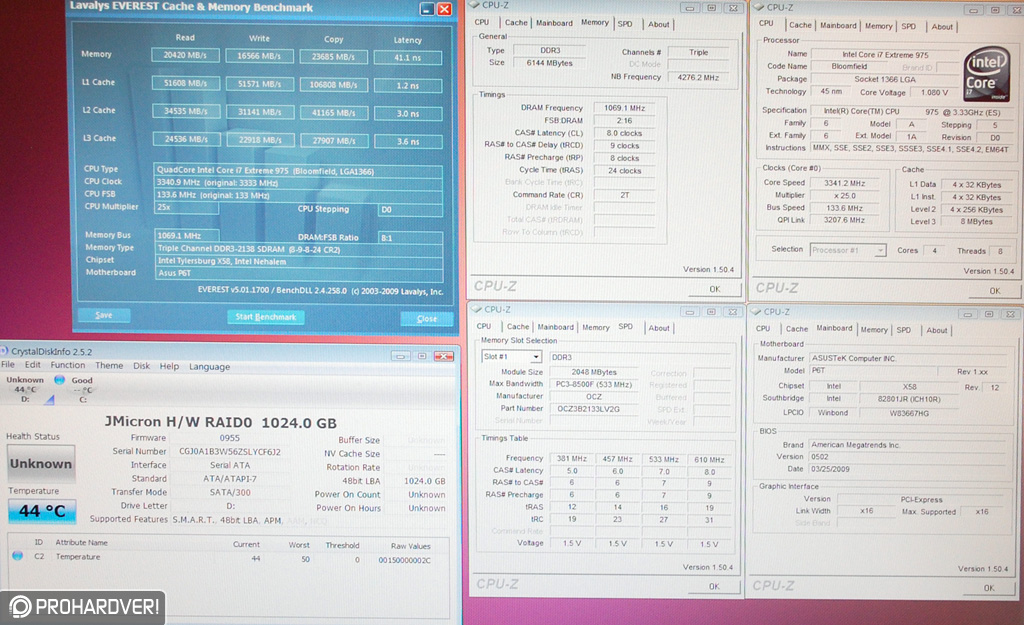
Task: Click NB Frequency value 4276.2 MHz
Action: [698, 77]
